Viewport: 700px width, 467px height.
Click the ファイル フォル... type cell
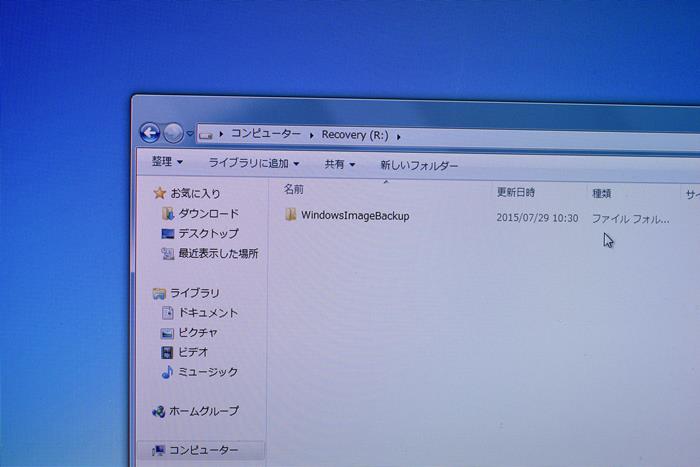click(x=630, y=219)
